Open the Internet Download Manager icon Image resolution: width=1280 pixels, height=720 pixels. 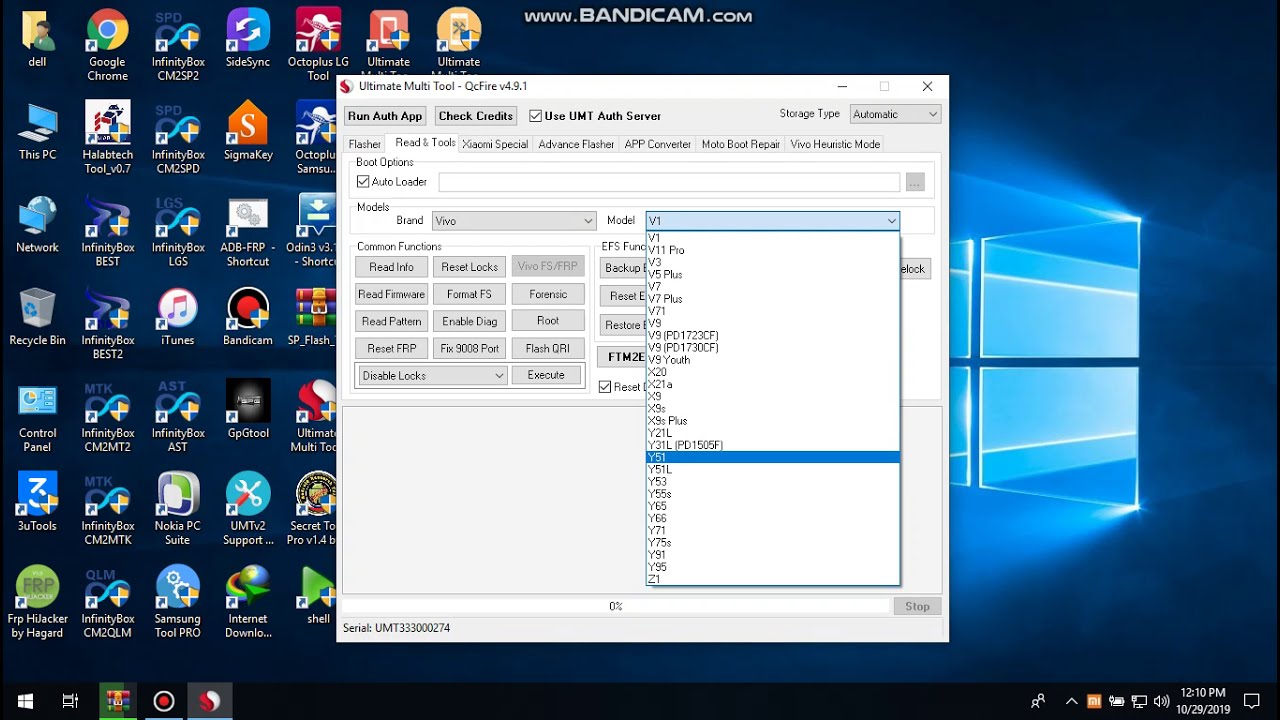pos(248,603)
